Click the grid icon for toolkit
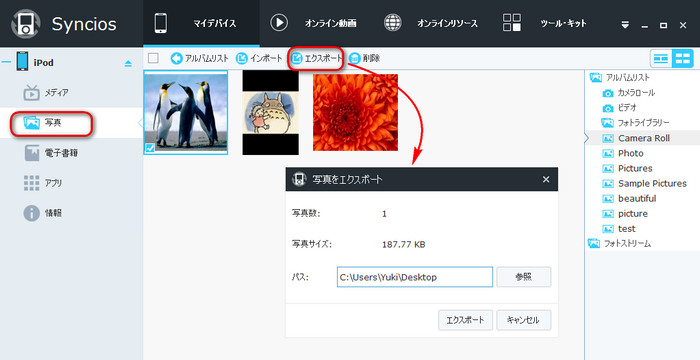 [x=512, y=23]
